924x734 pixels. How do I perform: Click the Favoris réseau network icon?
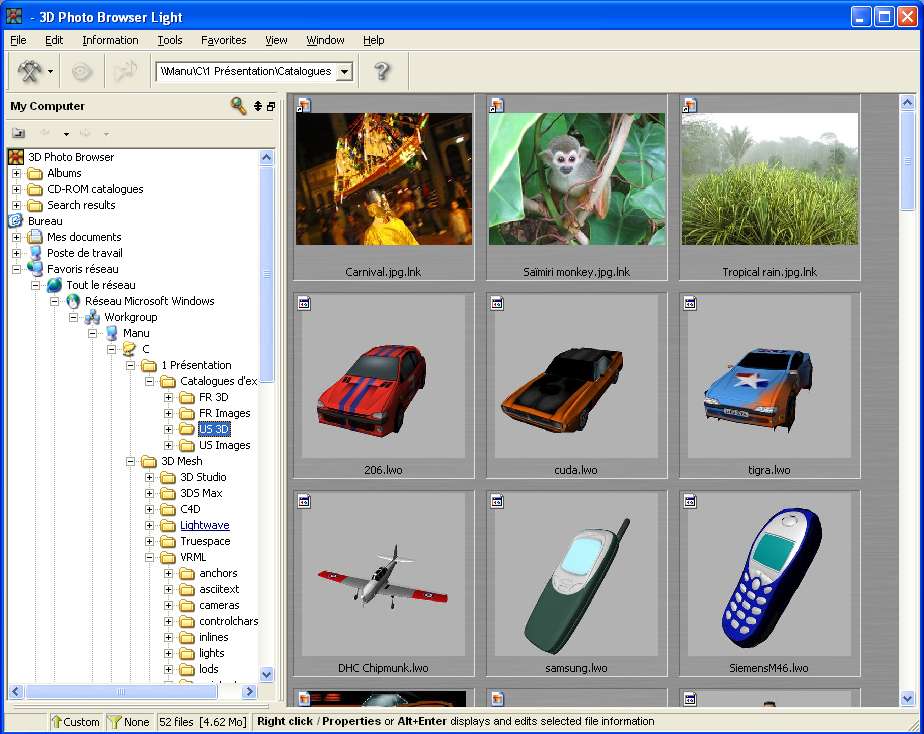point(35,269)
